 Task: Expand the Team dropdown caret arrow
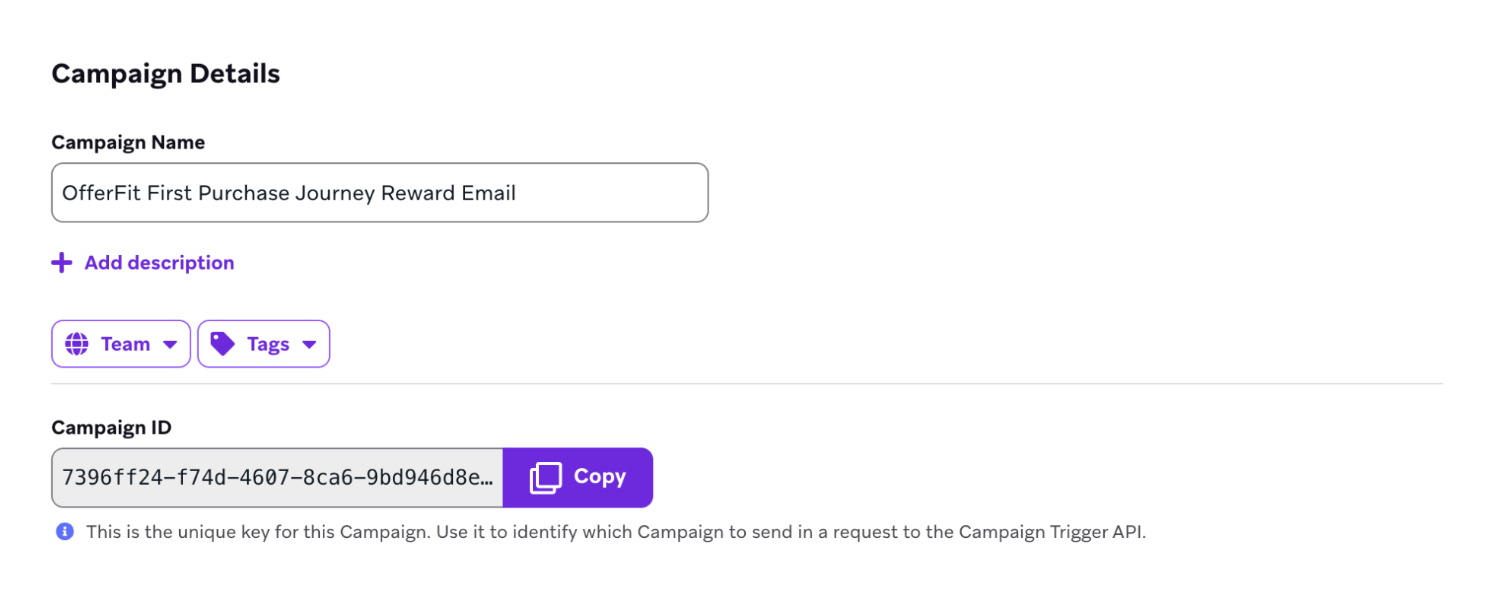click(170, 344)
